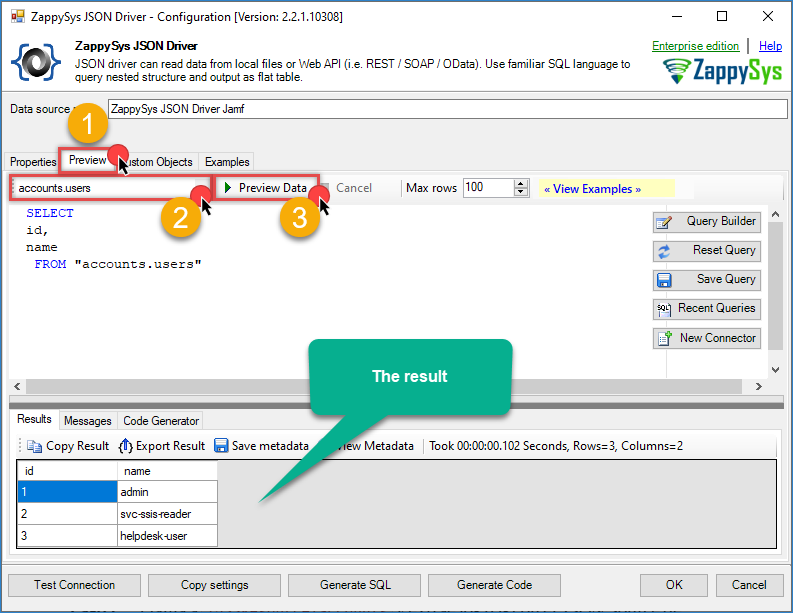Select the svc-ssis-reader result cell
Viewport: 793px width, 613px height.
pyautogui.click(x=166, y=514)
